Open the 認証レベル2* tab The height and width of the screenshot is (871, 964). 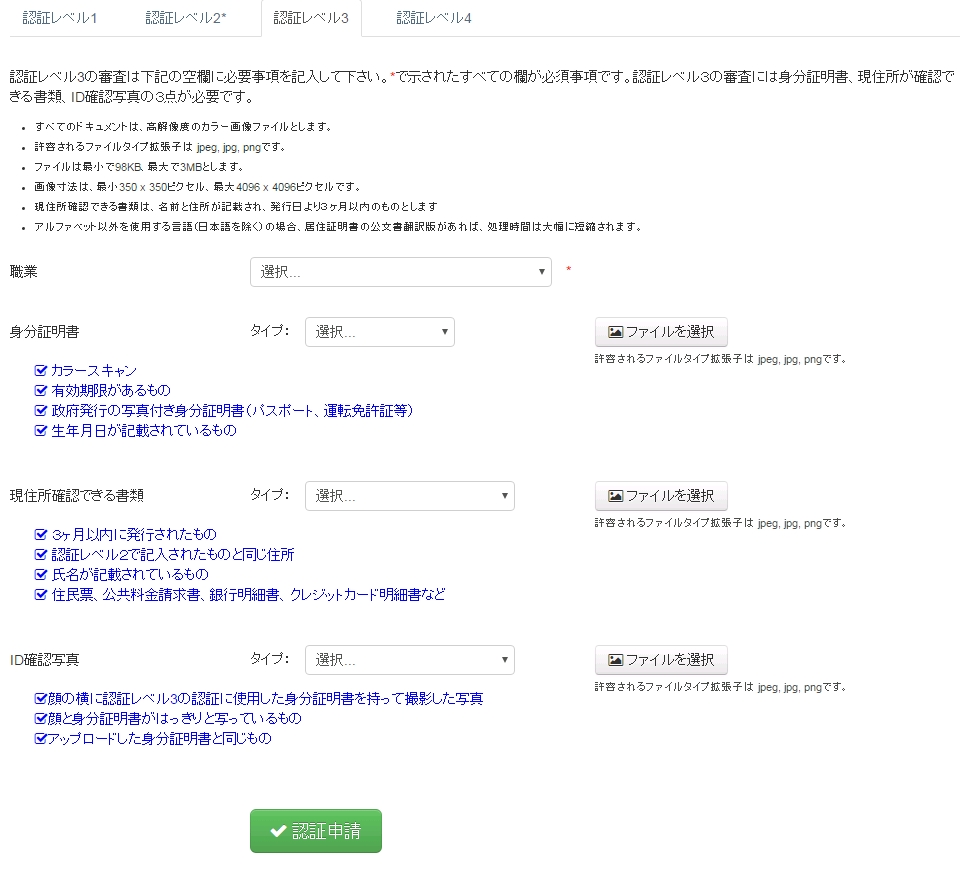(x=185, y=18)
